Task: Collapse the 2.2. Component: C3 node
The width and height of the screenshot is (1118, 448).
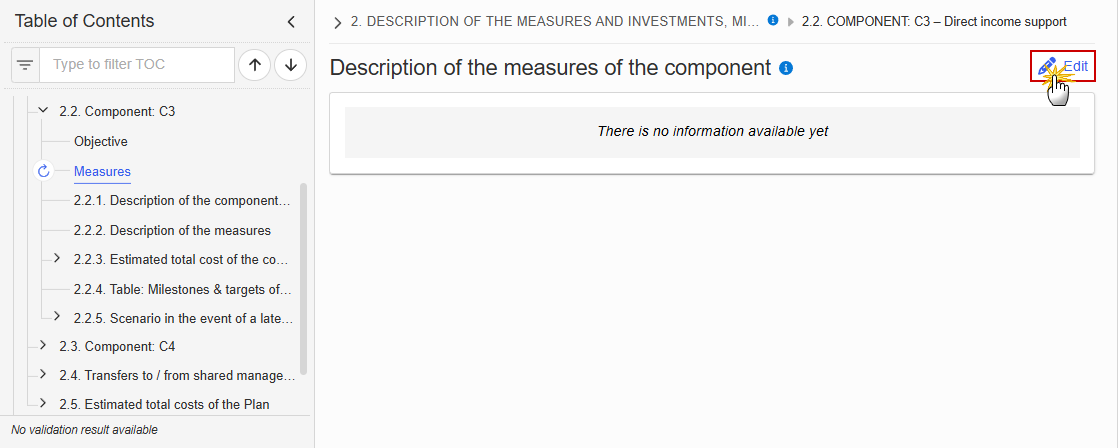Action: [x=43, y=111]
